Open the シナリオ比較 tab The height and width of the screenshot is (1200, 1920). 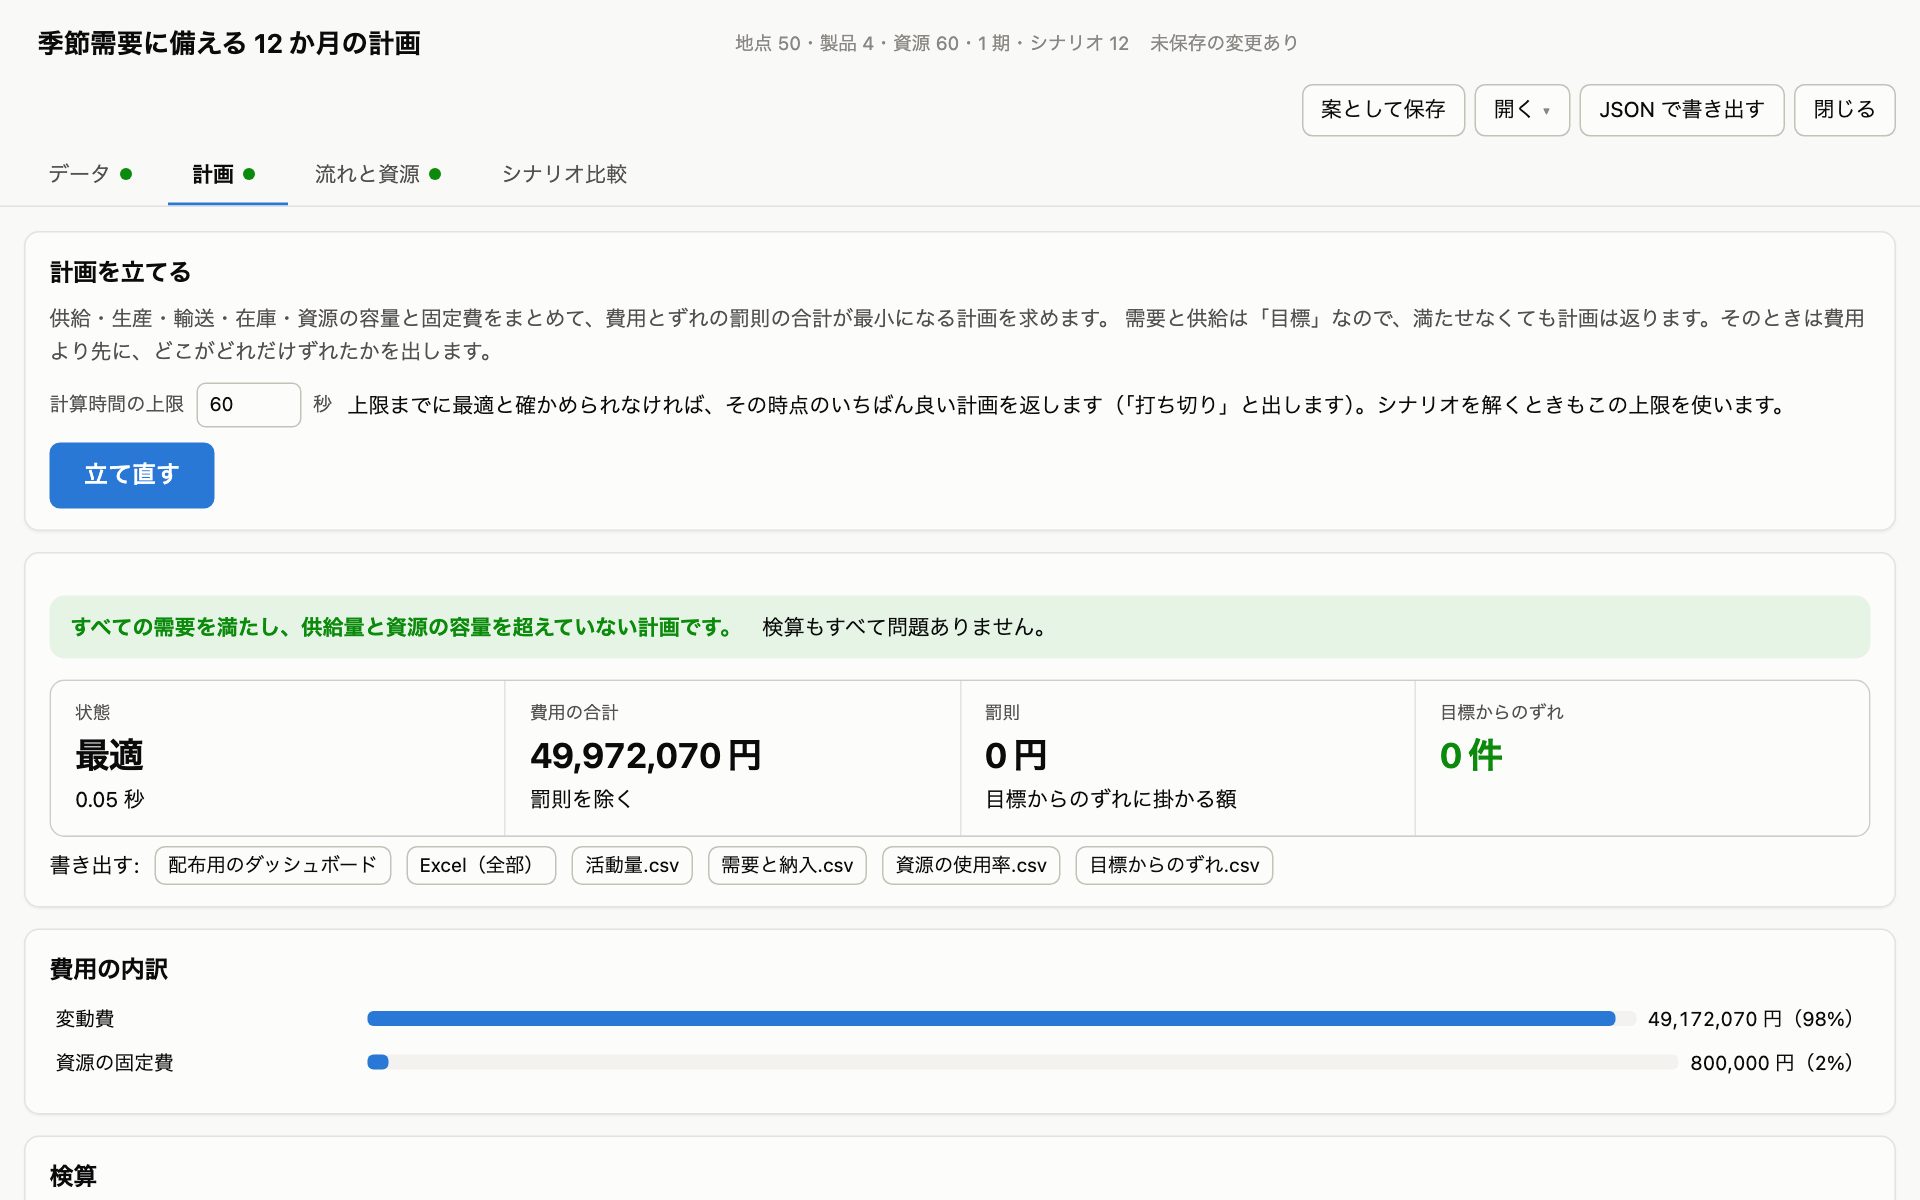564,174
